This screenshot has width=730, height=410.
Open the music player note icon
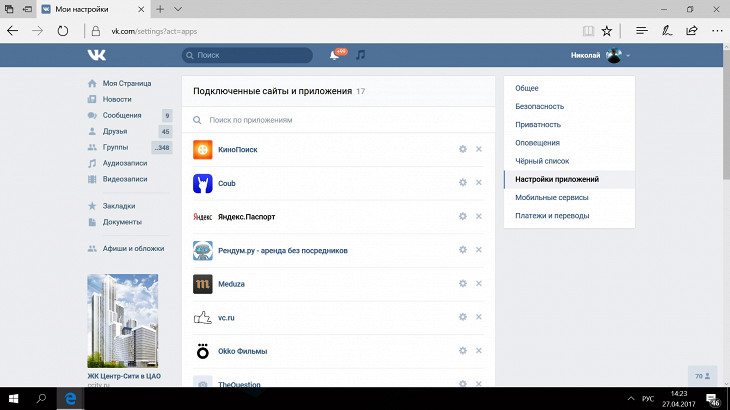pos(360,55)
